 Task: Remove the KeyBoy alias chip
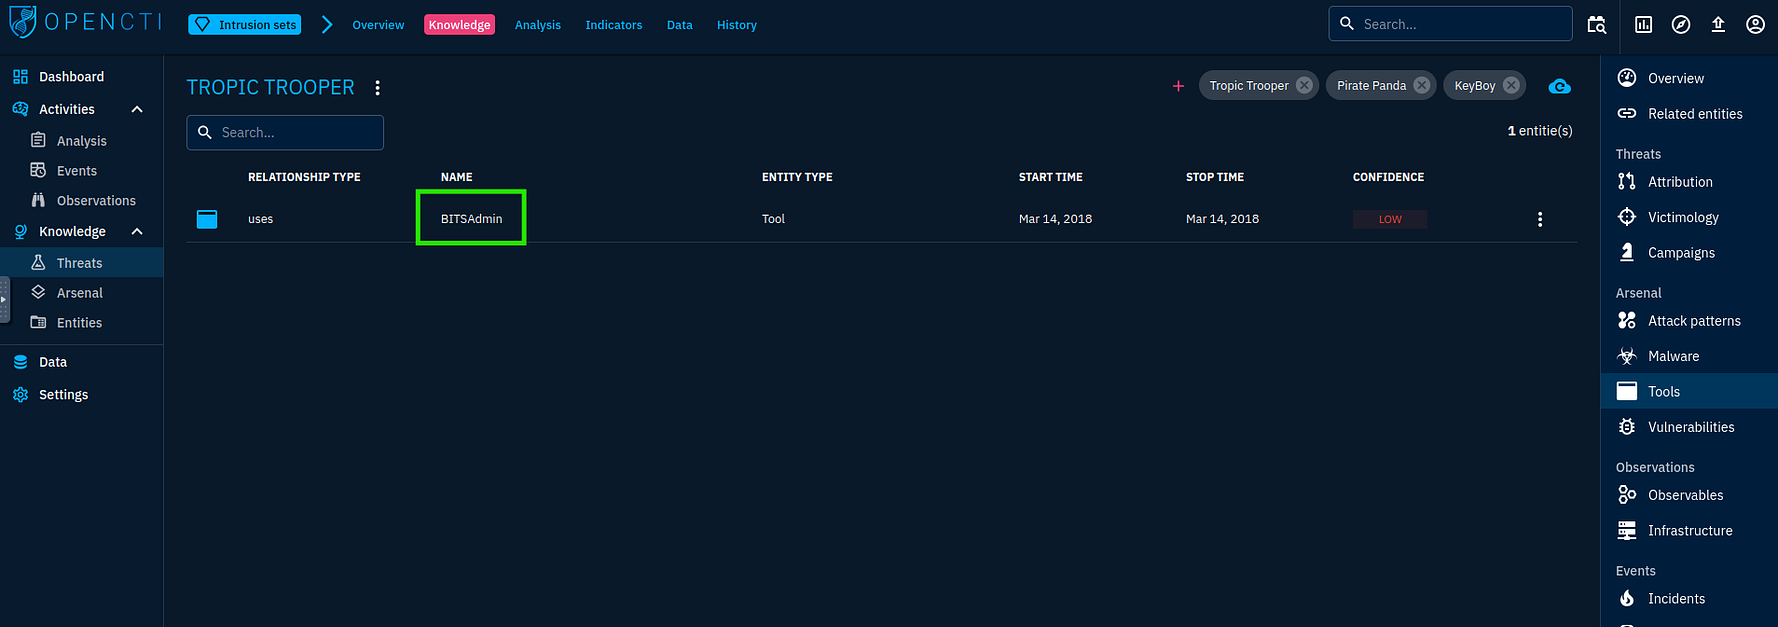pos(1511,85)
